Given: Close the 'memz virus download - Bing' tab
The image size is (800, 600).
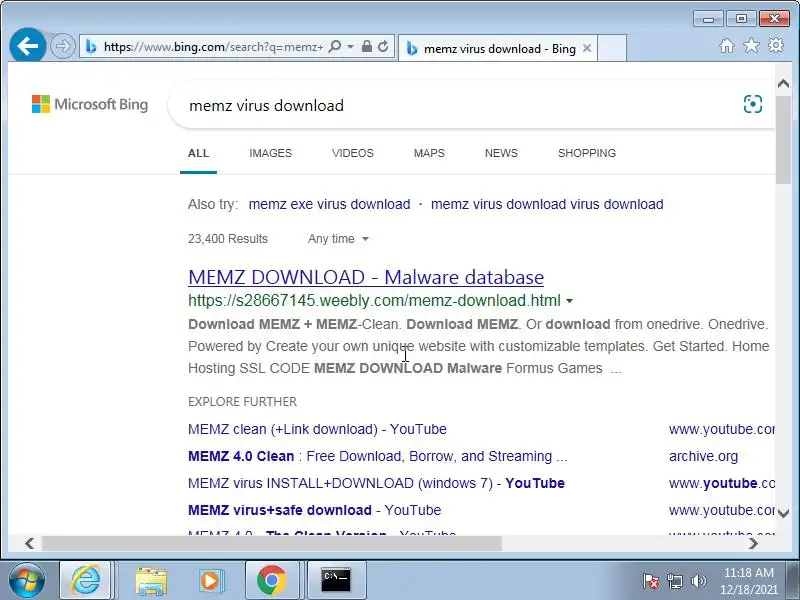Looking at the screenshot, I should [587, 48].
